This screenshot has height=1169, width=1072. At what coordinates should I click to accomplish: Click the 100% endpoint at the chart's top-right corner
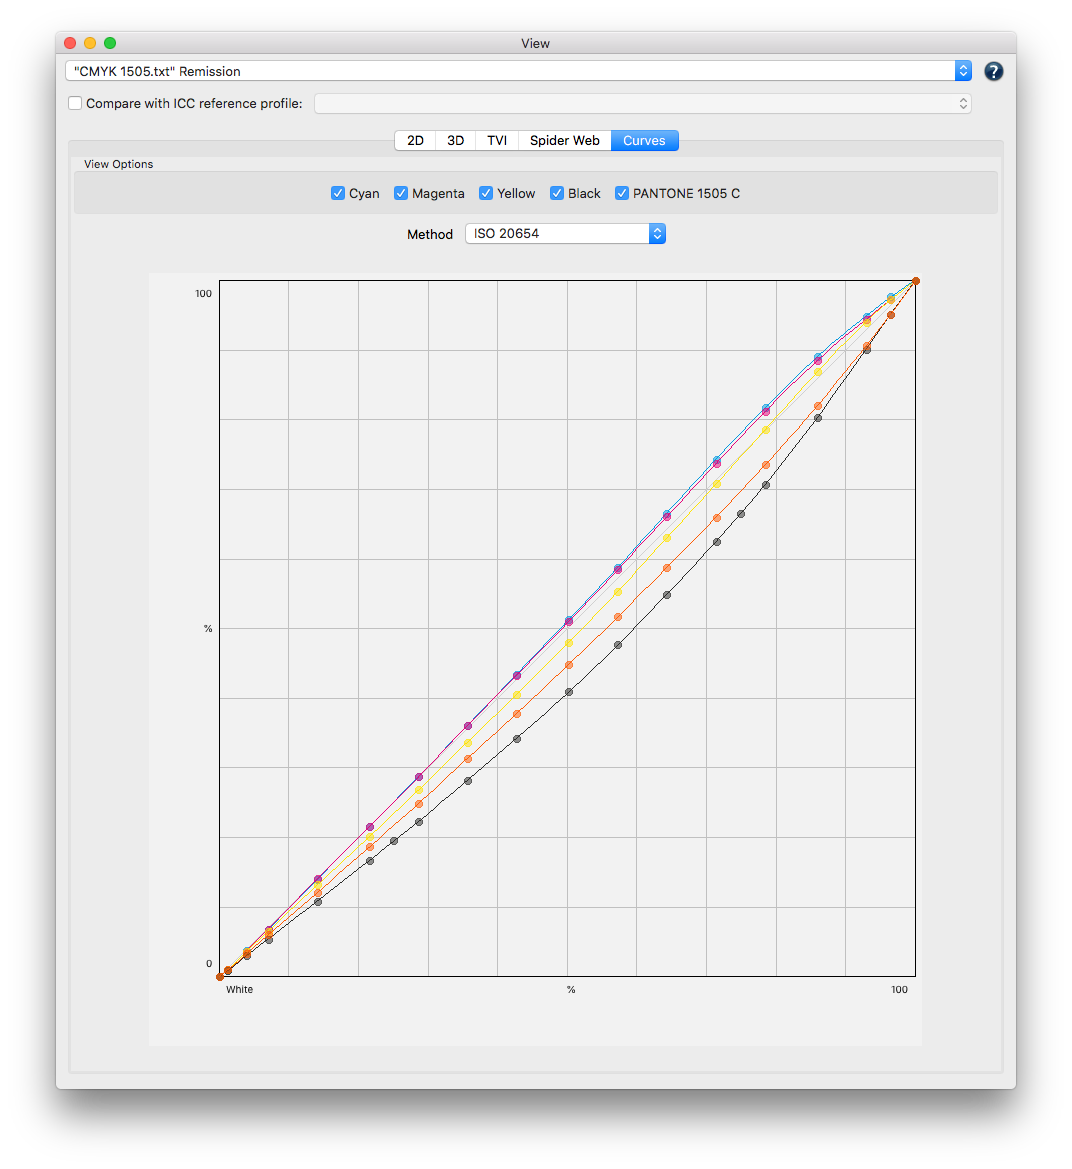(915, 281)
